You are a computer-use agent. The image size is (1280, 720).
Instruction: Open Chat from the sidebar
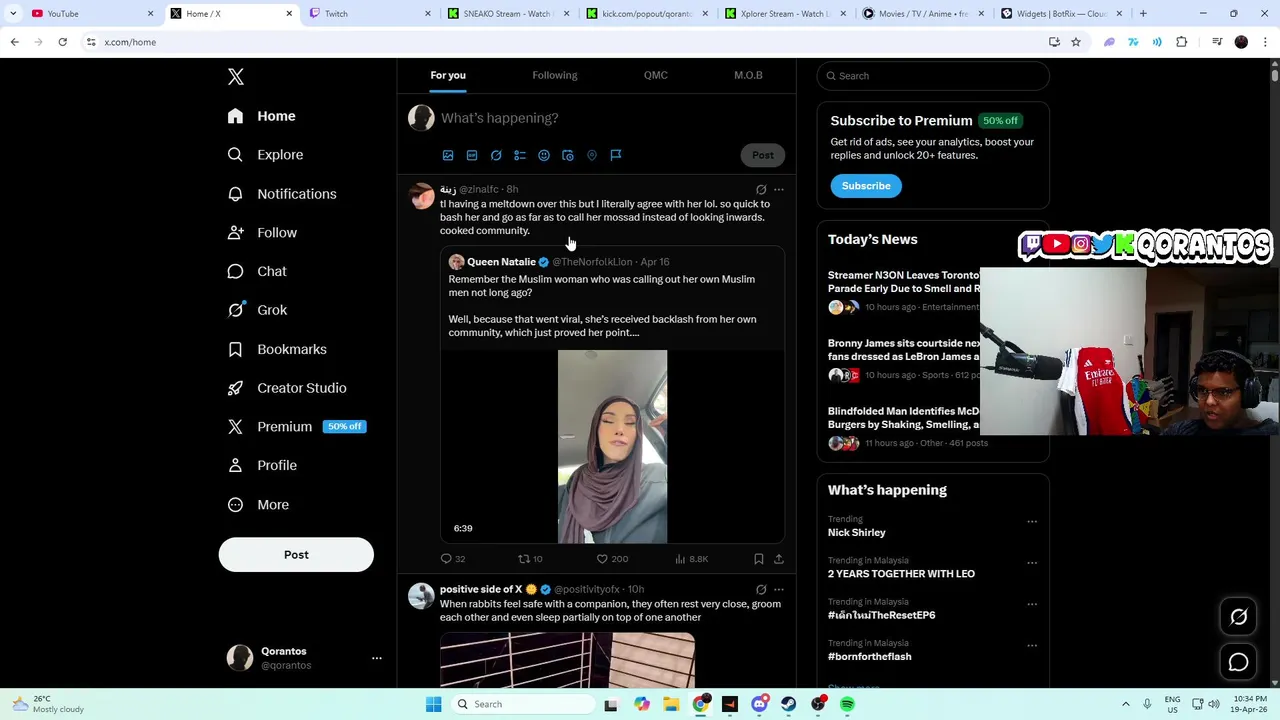(x=257, y=271)
